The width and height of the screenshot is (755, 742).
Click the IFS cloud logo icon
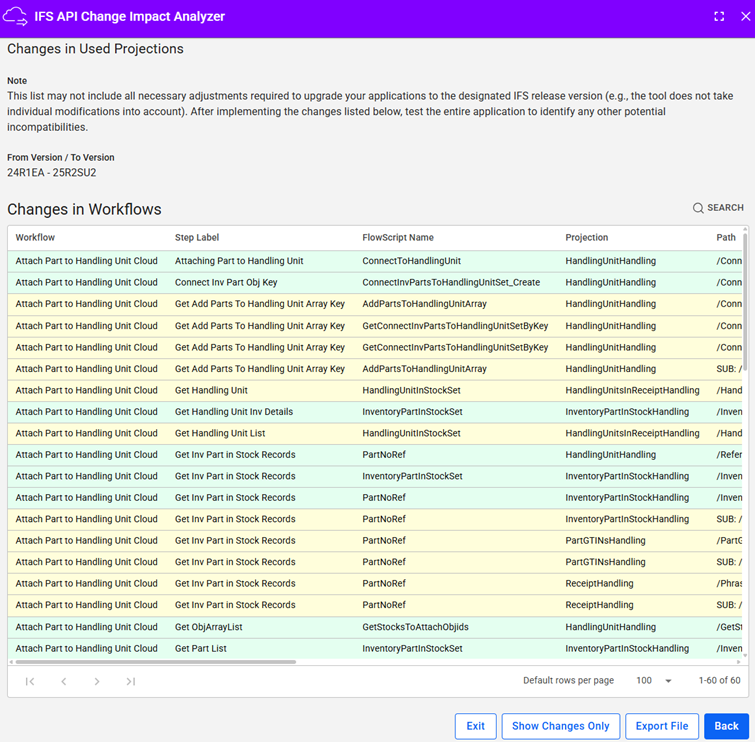point(16,17)
